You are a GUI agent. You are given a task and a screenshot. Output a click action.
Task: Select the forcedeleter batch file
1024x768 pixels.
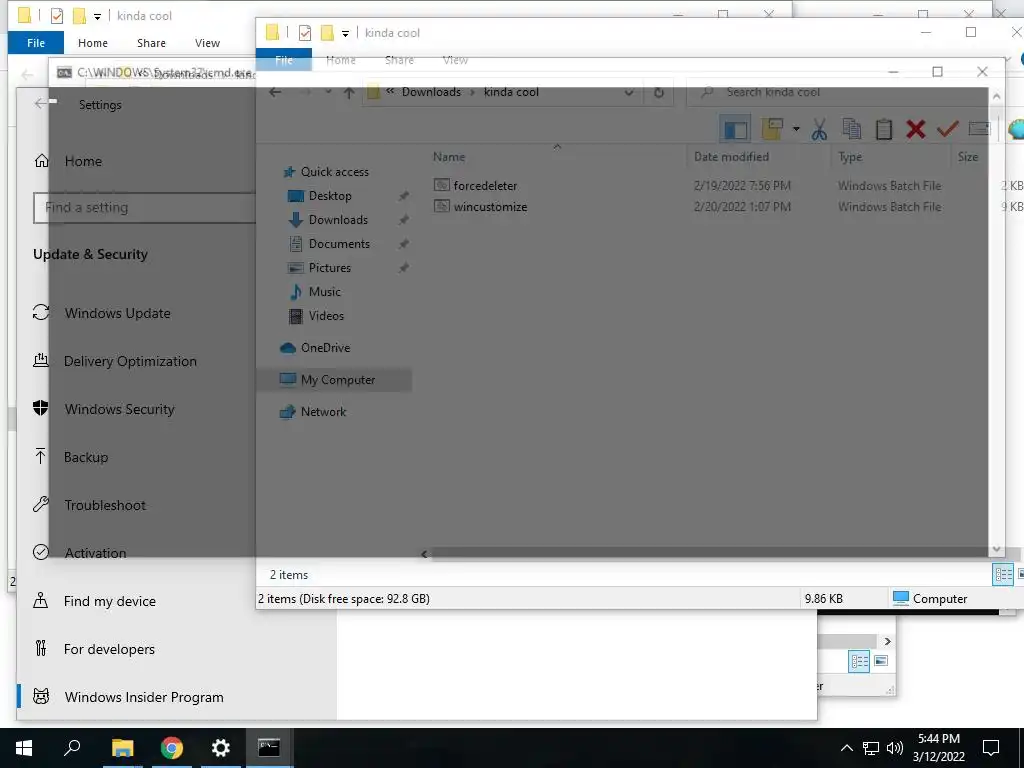tap(485, 185)
